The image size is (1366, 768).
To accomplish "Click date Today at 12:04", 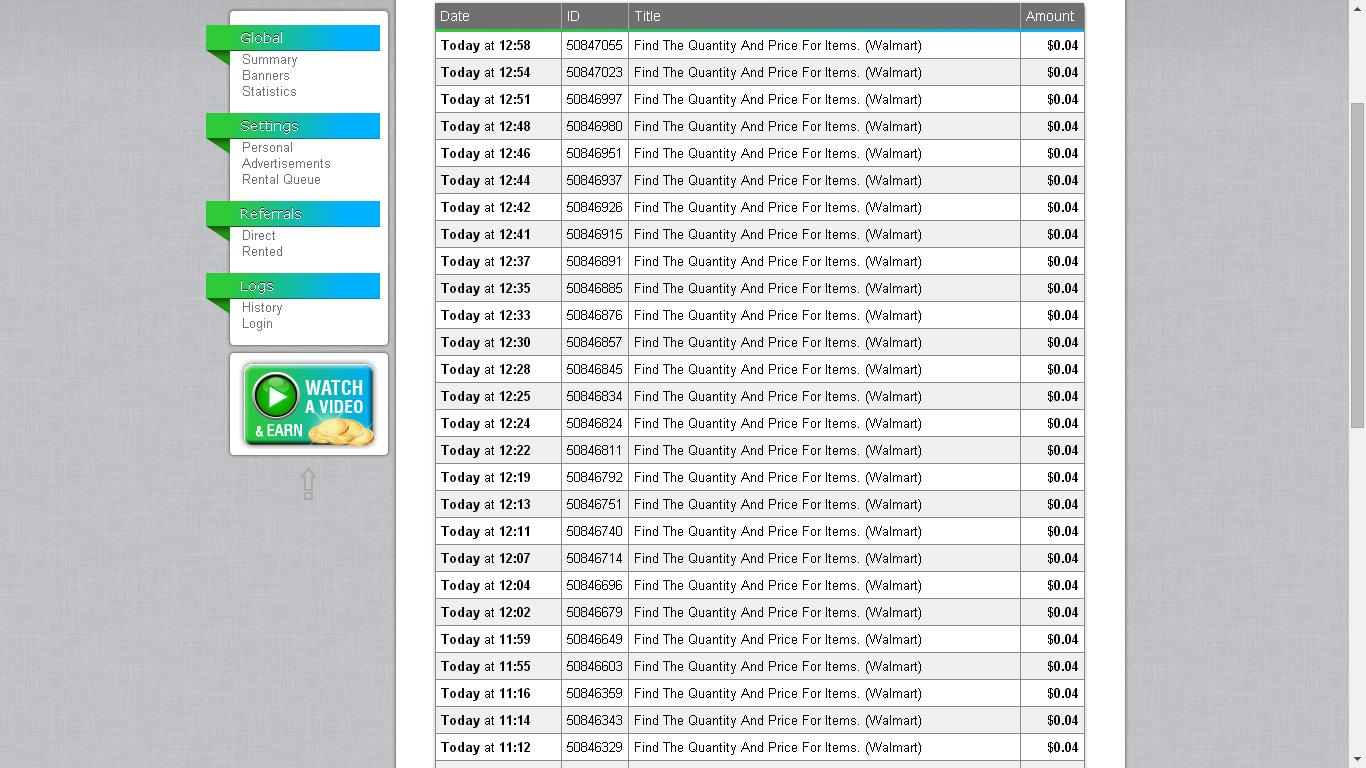I will click(x=486, y=585).
